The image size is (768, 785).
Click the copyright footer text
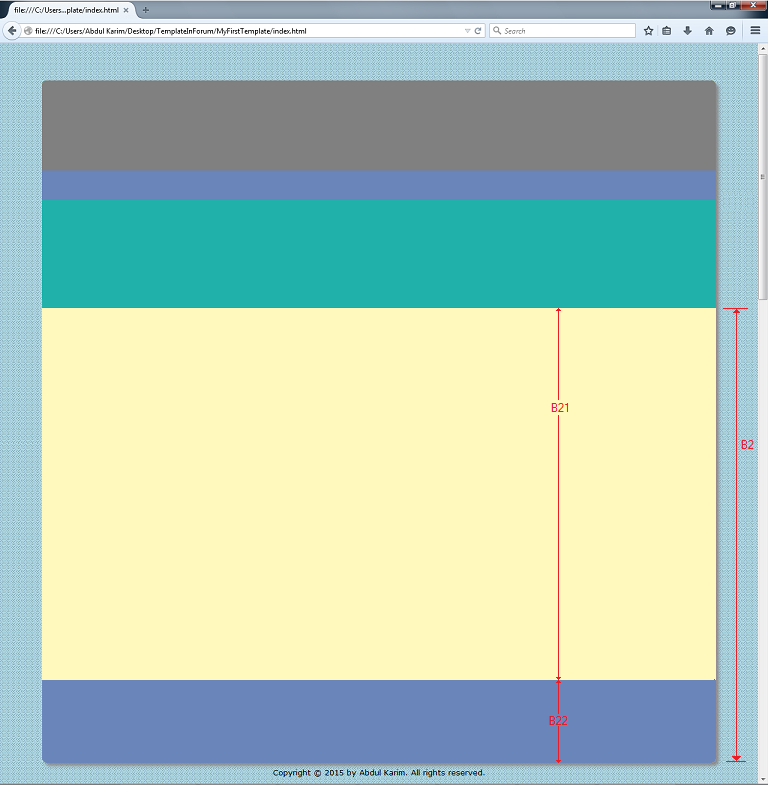point(378,773)
